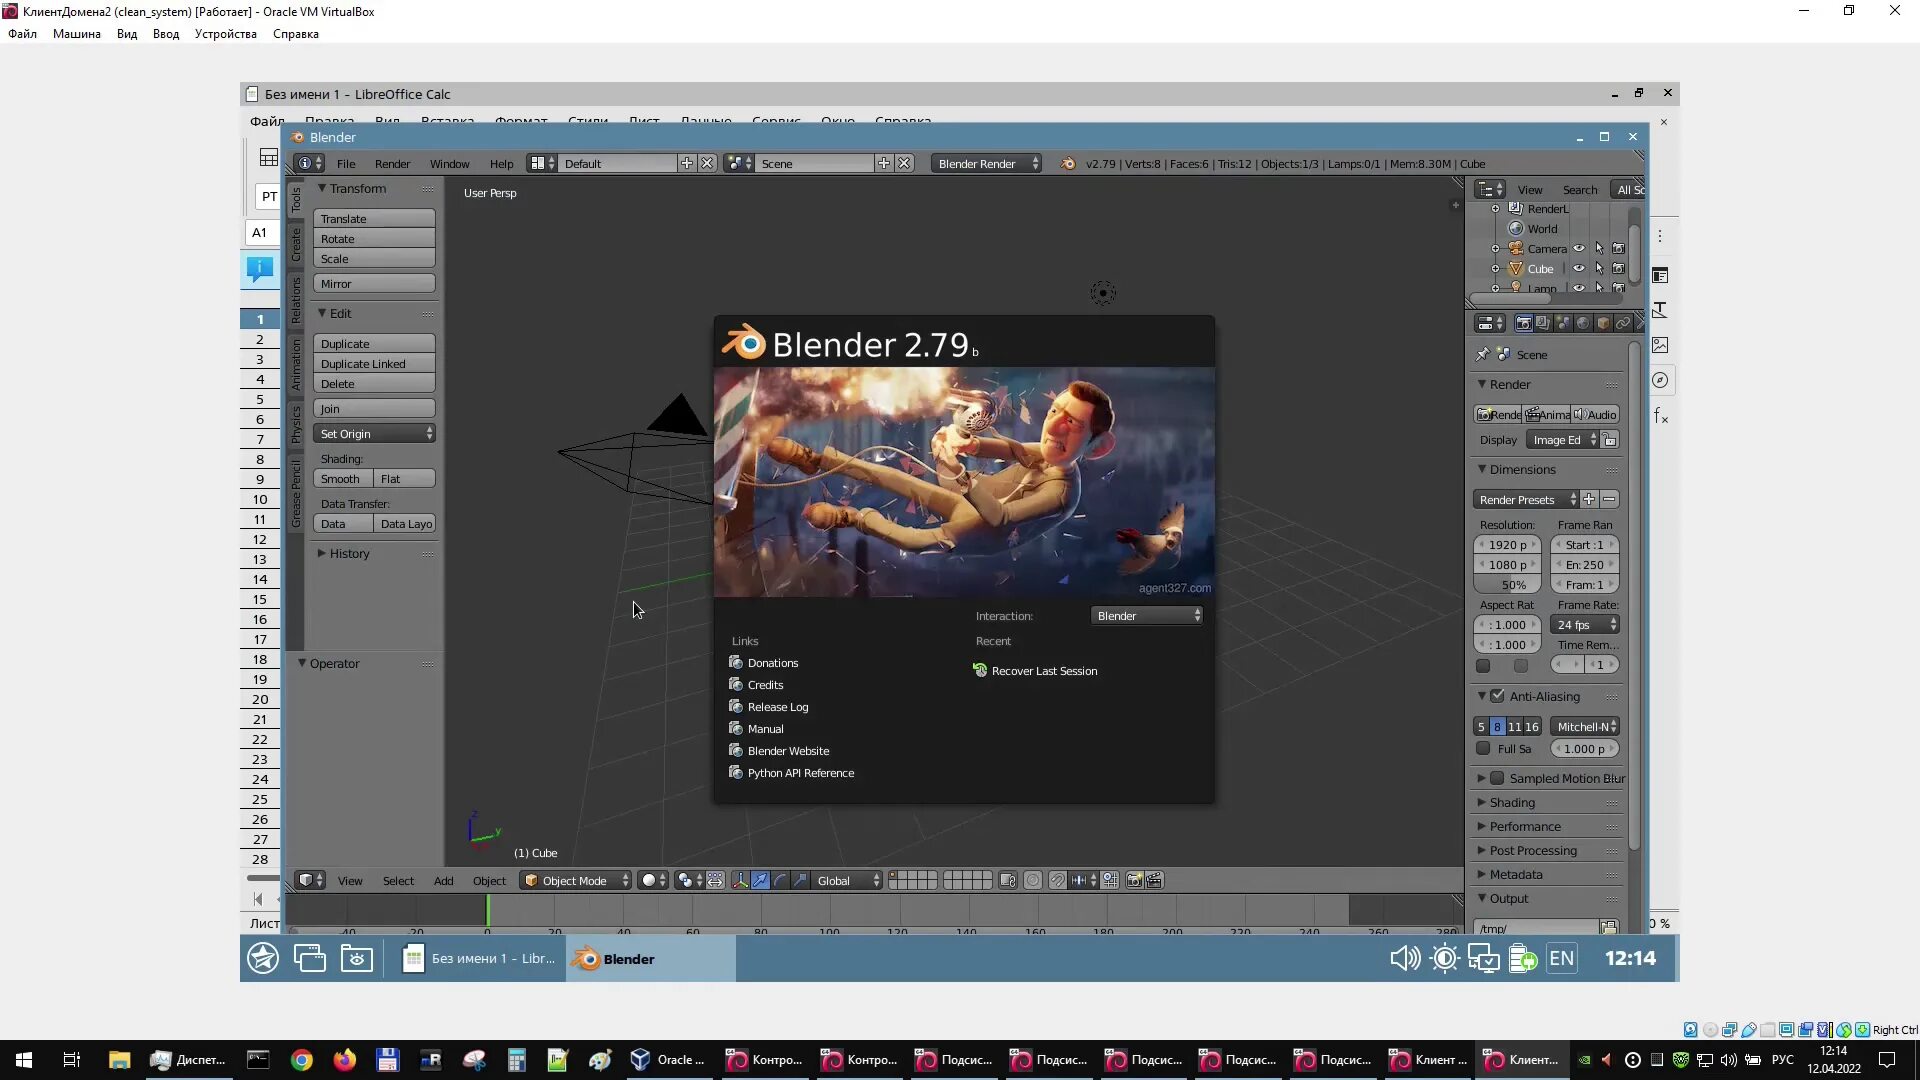The width and height of the screenshot is (1920, 1080).
Task: Open the Global orientation dropdown
Action: [x=847, y=880]
